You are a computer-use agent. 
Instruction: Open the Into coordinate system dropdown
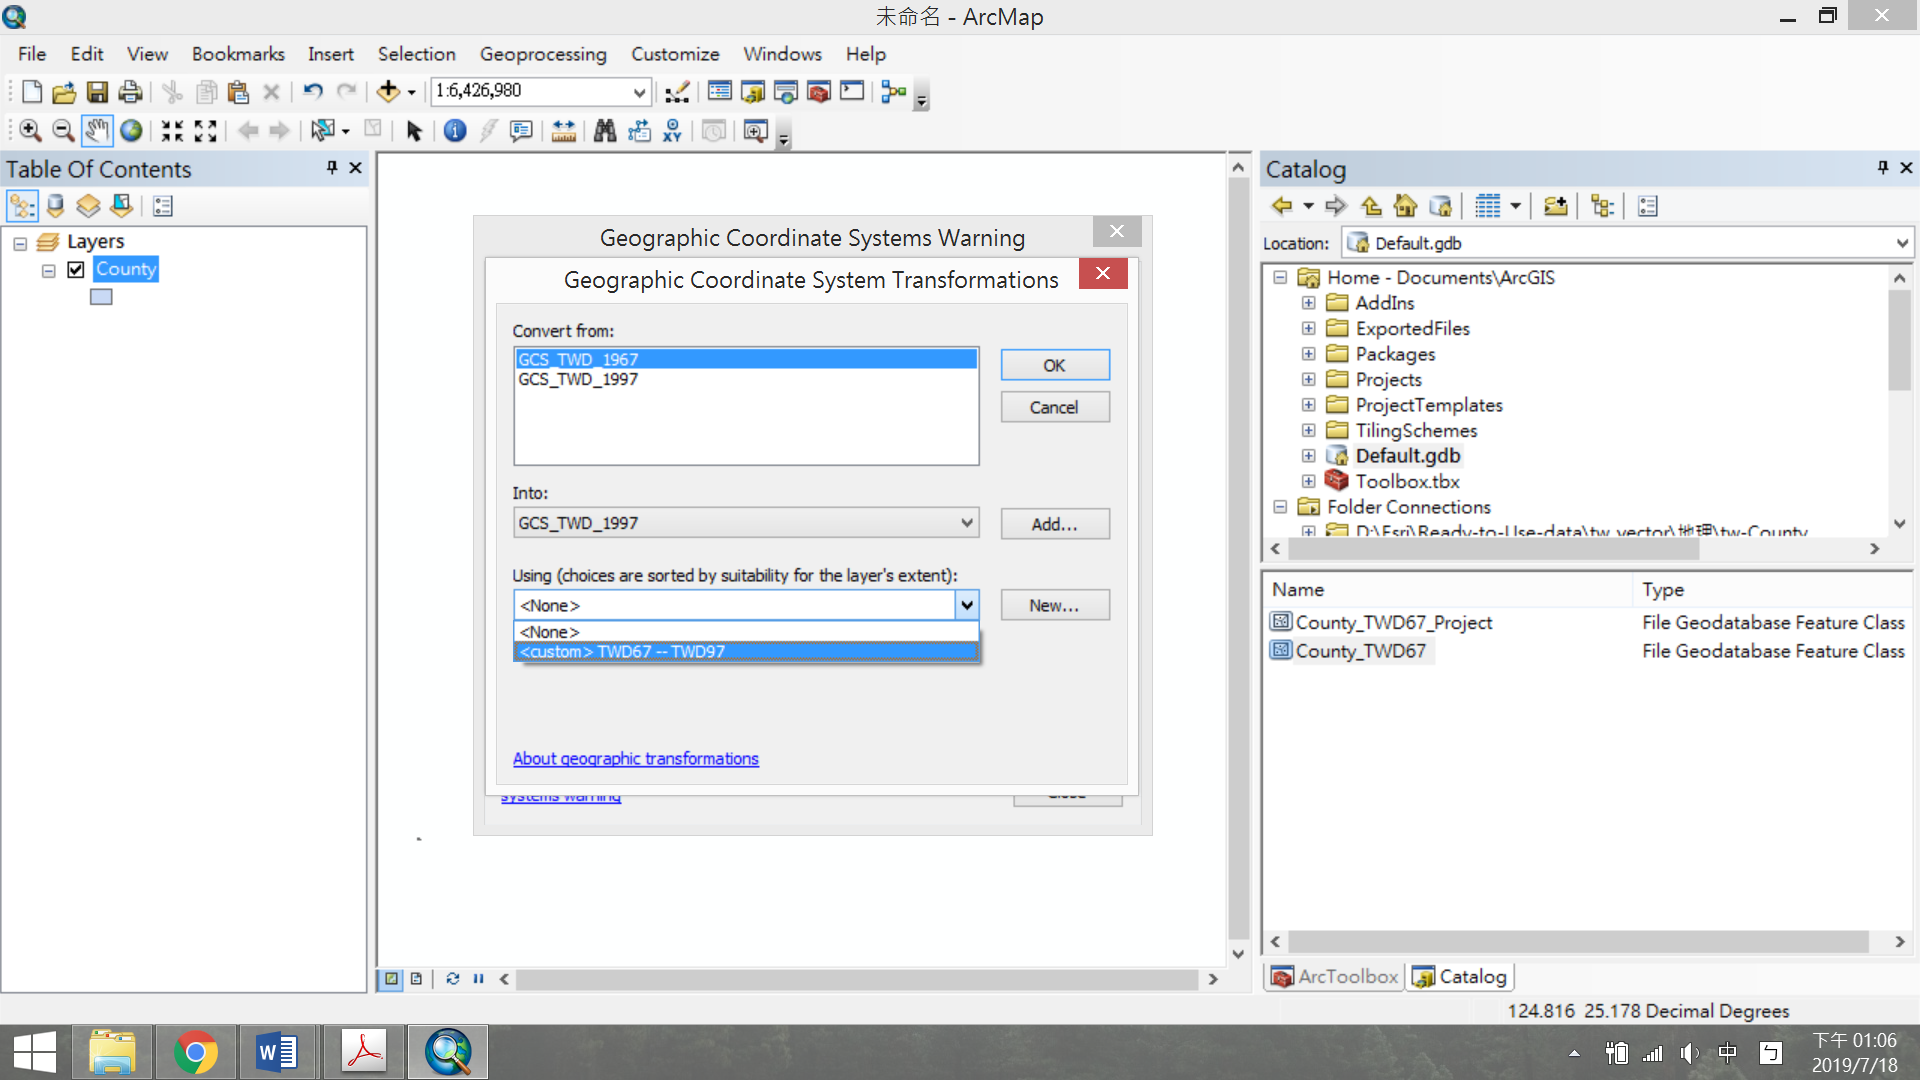click(966, 523)
